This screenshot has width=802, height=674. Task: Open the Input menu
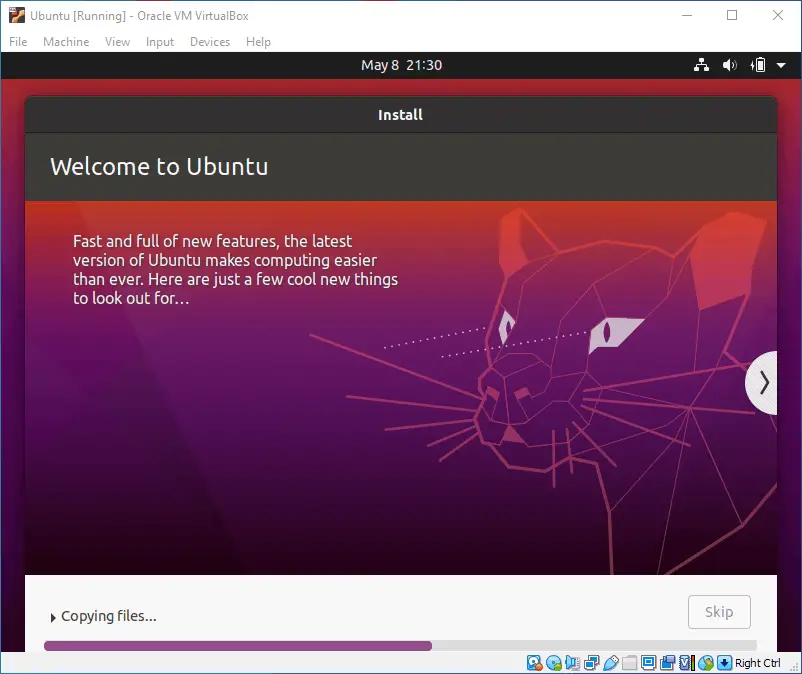pyautogui.click(x=160, y=42)
